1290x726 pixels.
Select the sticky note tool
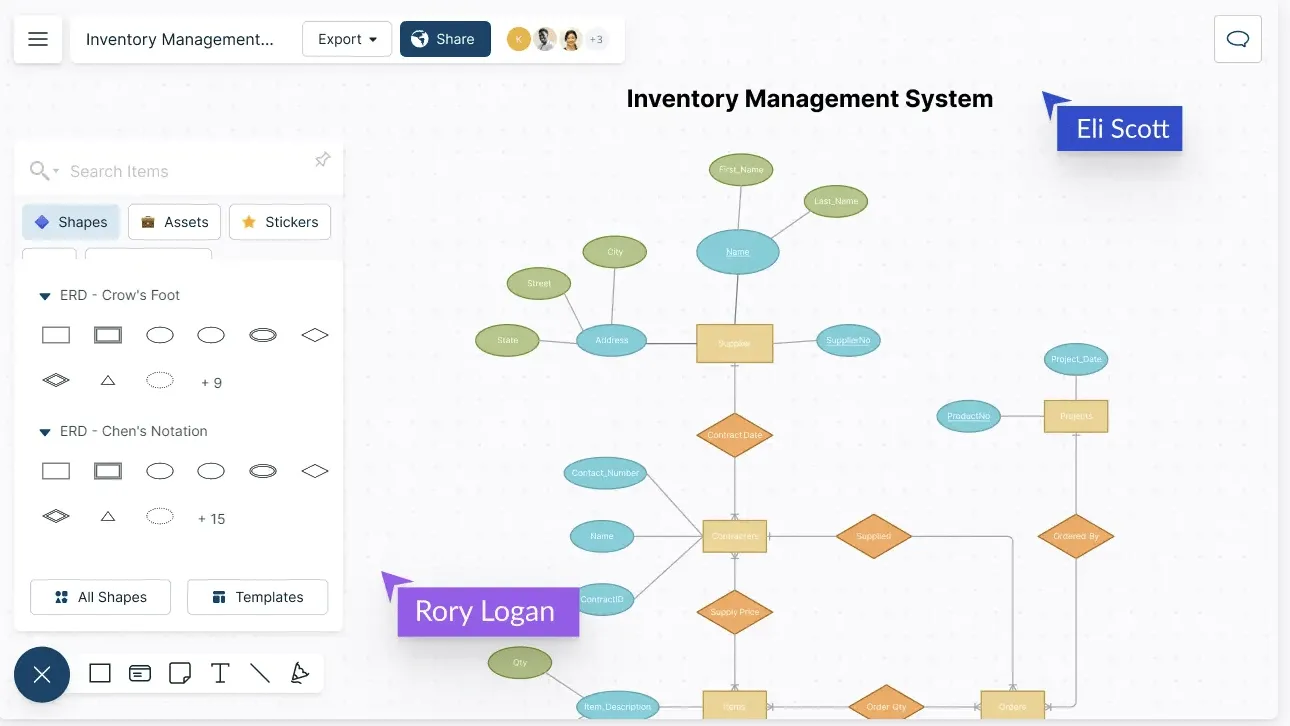(x=180, y=673)
